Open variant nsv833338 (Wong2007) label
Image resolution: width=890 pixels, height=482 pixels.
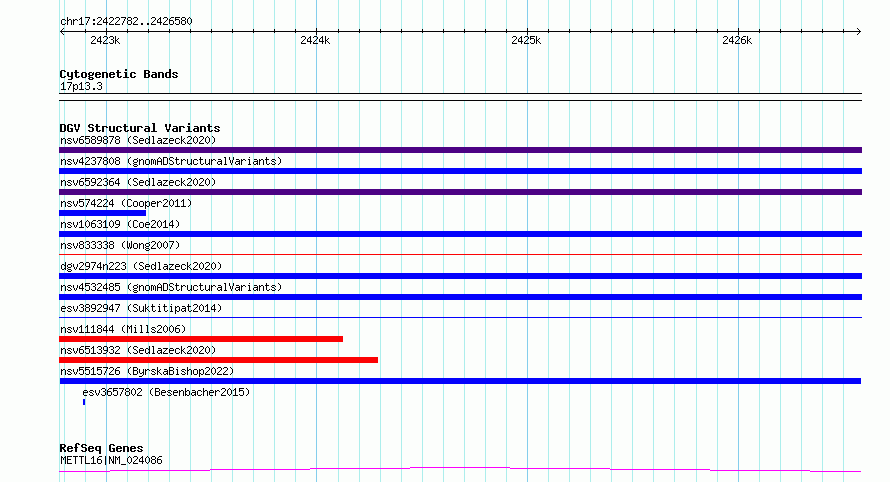coord(120,245)
